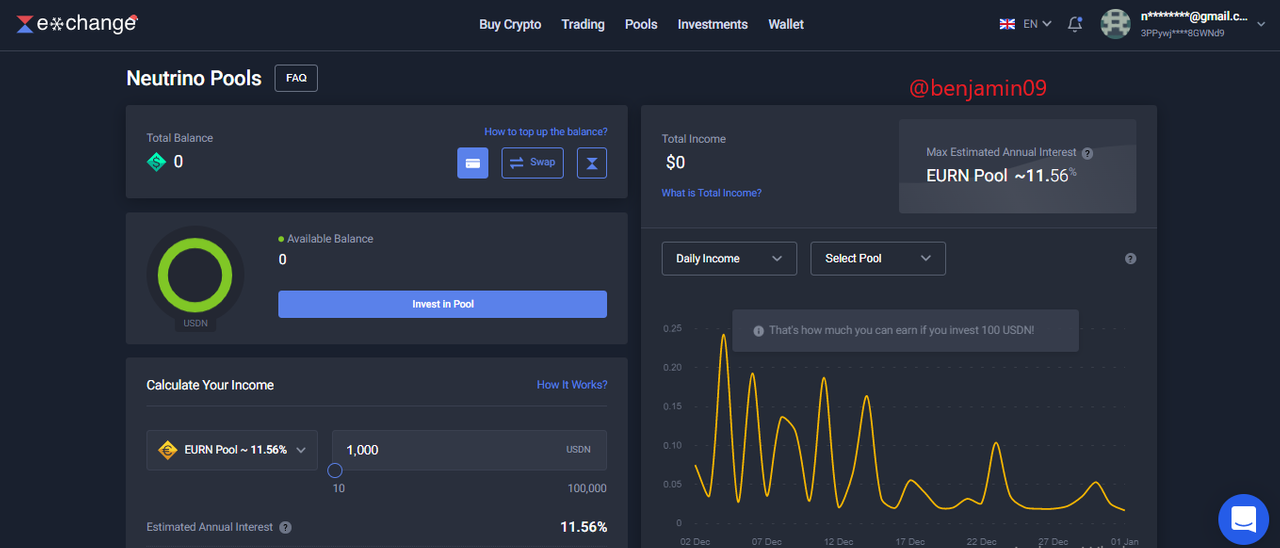1280x548 pixels.
Task: Open 'What is Total Income?' link
Action: pos(711,193)
